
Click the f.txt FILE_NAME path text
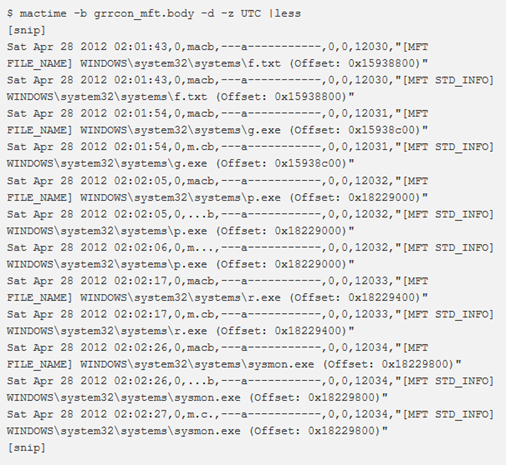coord(180,63)
